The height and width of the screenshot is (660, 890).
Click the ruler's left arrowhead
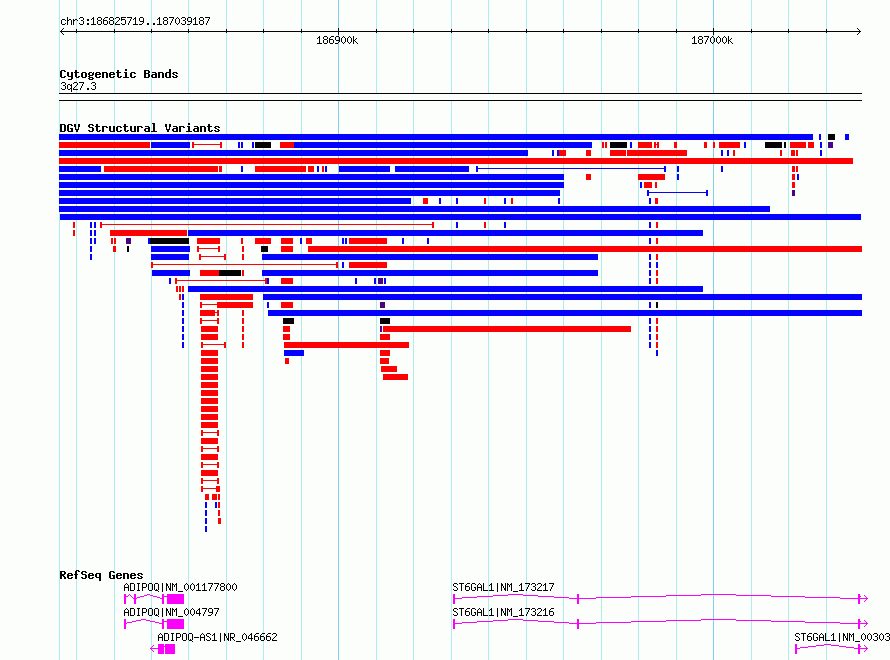coord(62,31)
